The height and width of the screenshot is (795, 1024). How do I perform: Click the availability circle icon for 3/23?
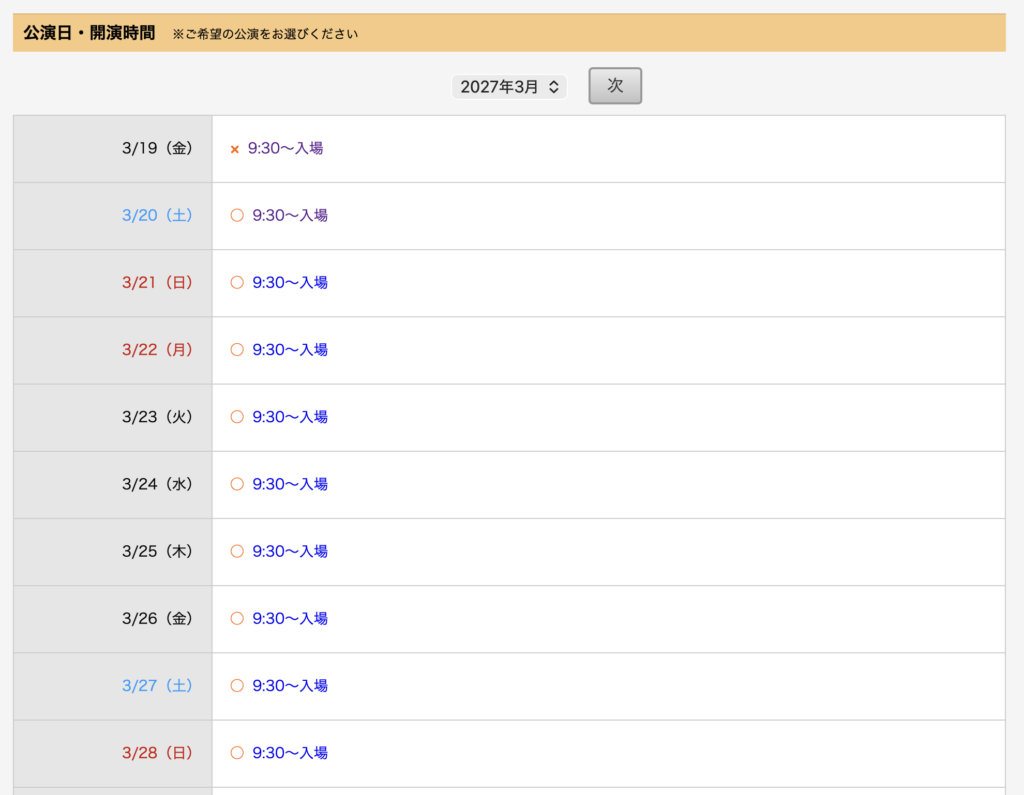click(x=237, y=417)
